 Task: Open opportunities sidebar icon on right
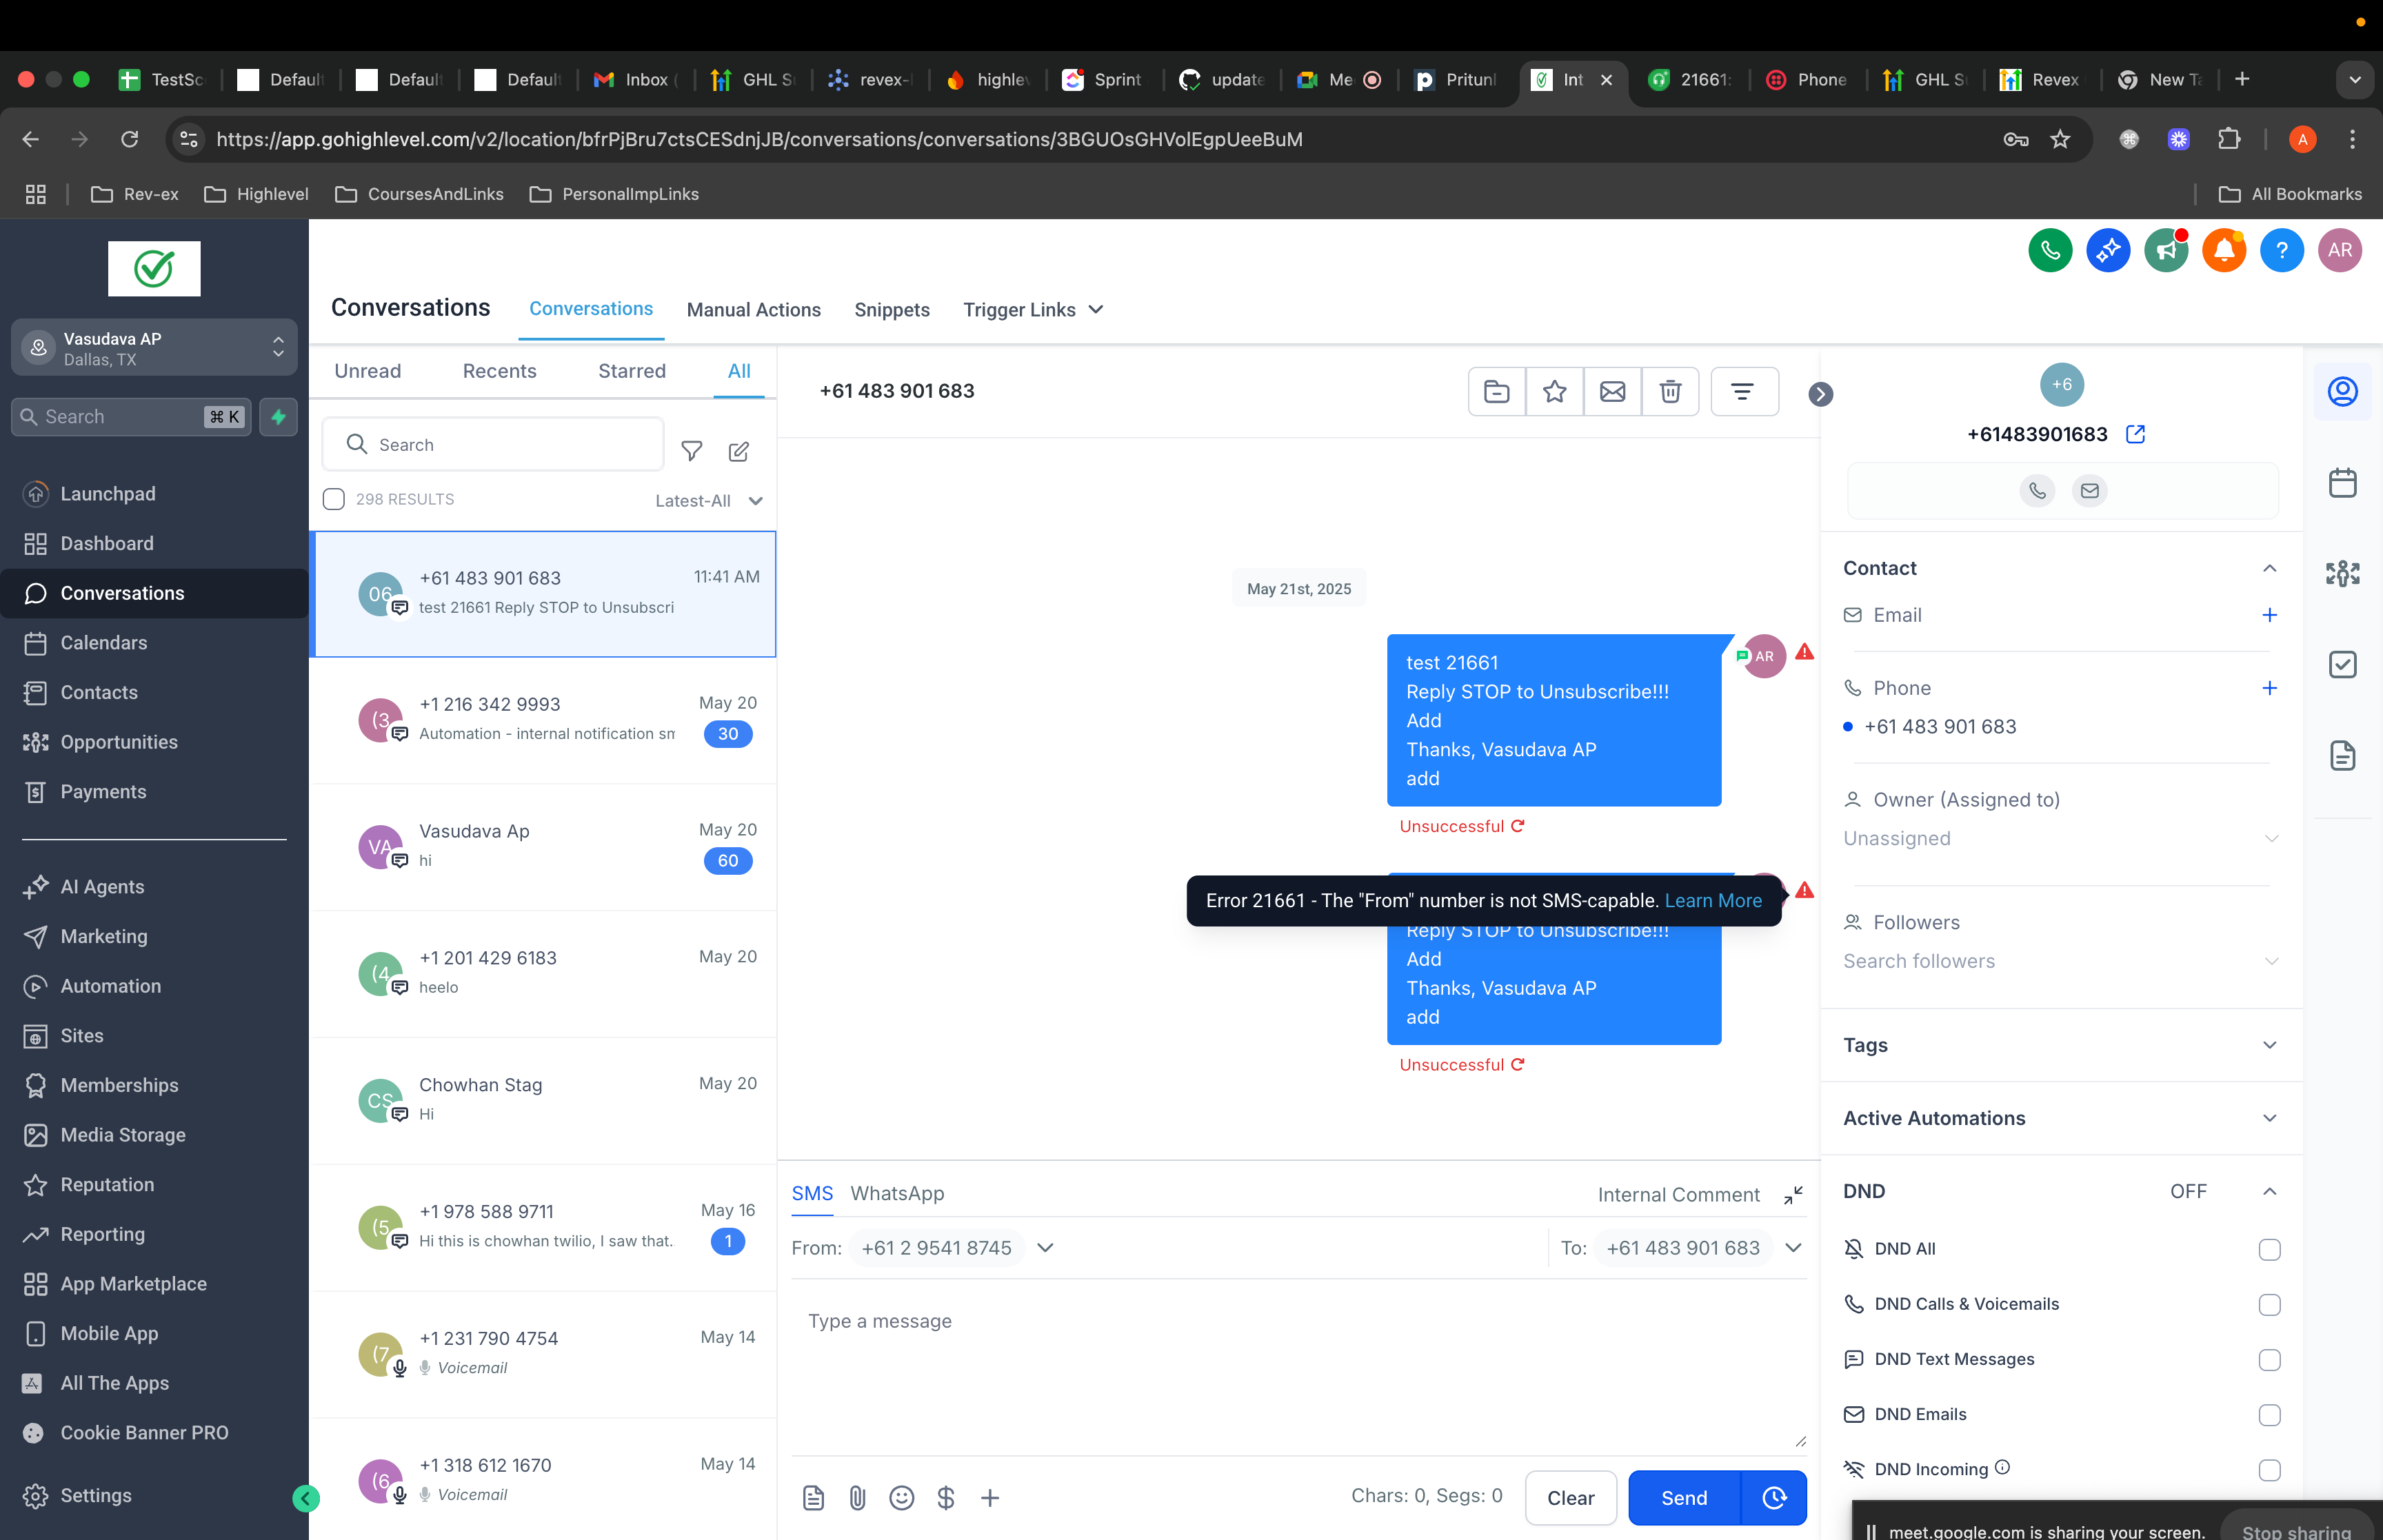click(x=2342, y=574)
